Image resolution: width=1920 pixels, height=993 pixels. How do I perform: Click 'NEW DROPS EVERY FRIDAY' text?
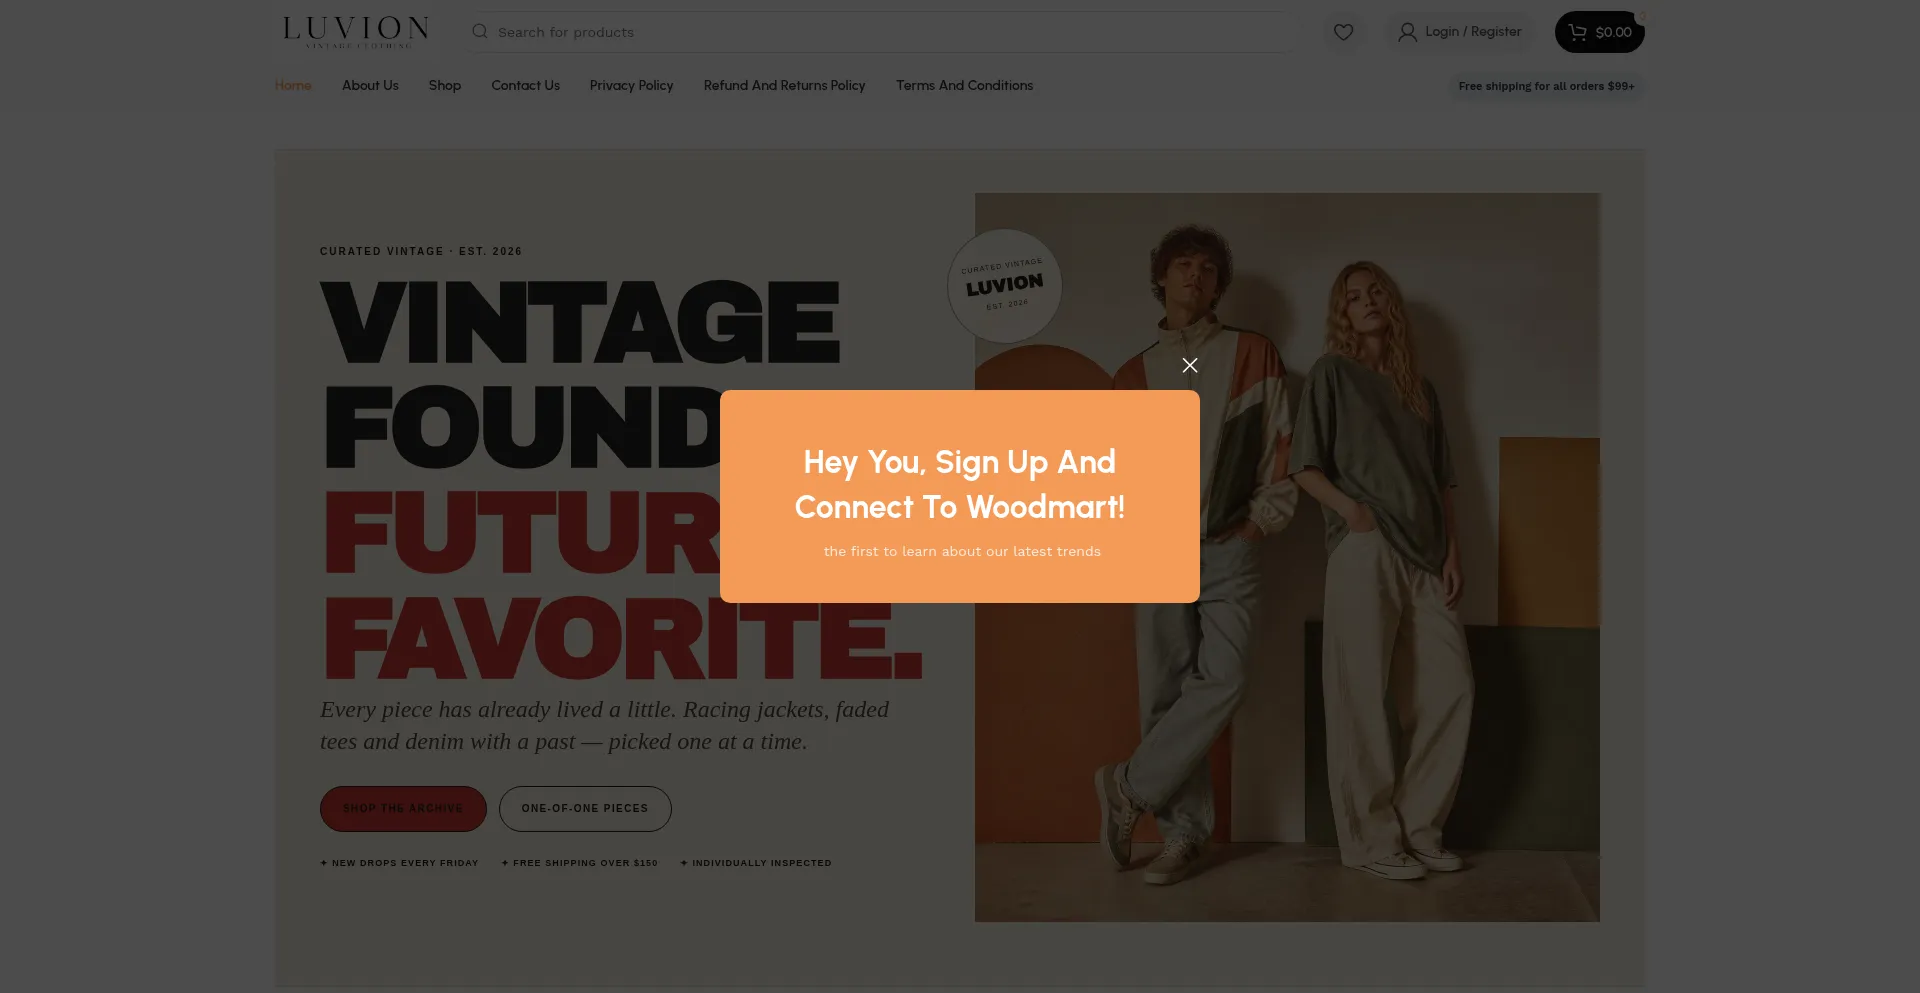400,863
